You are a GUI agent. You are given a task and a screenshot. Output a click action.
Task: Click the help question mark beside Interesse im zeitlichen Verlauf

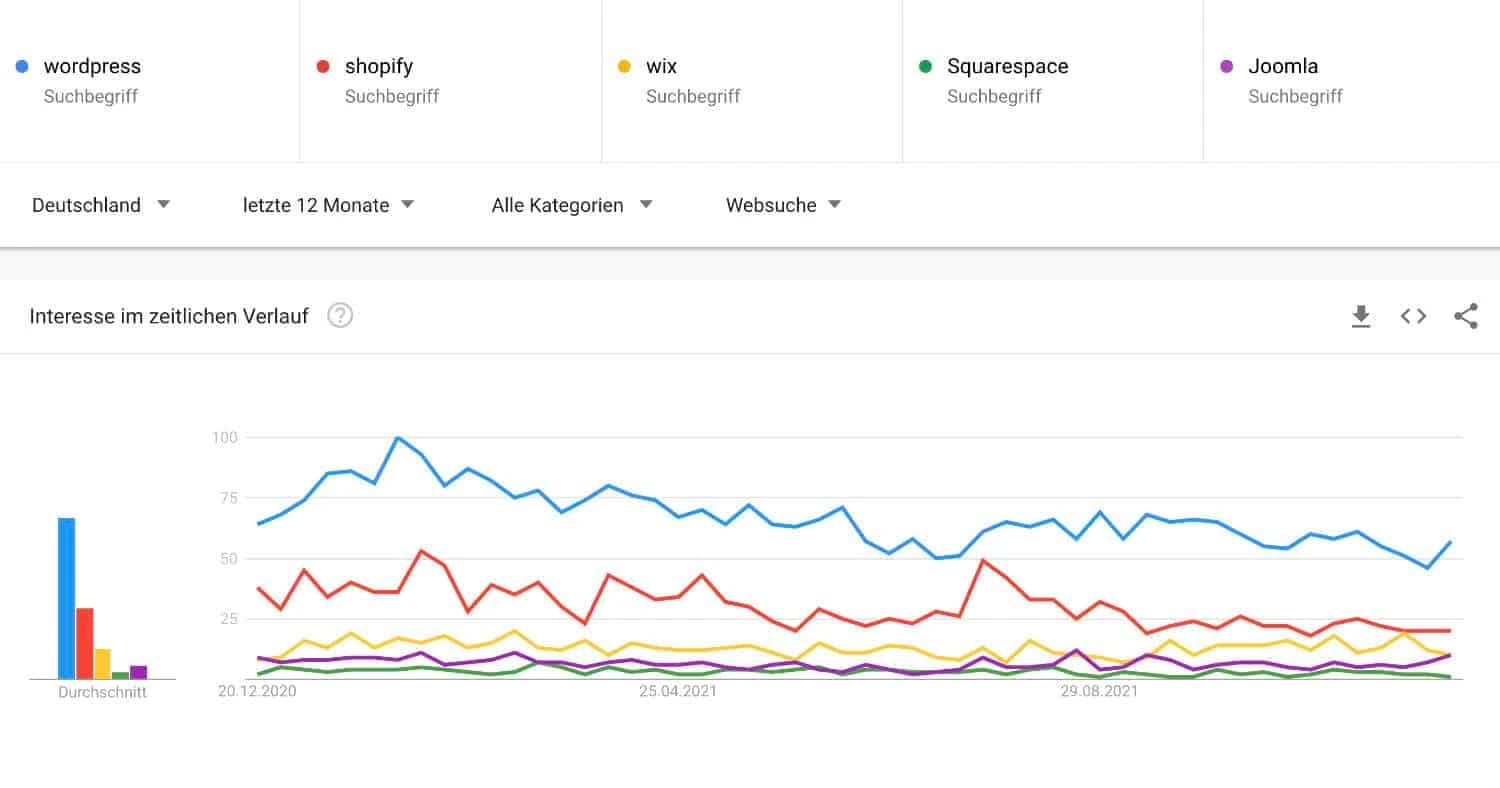(340, 315)
